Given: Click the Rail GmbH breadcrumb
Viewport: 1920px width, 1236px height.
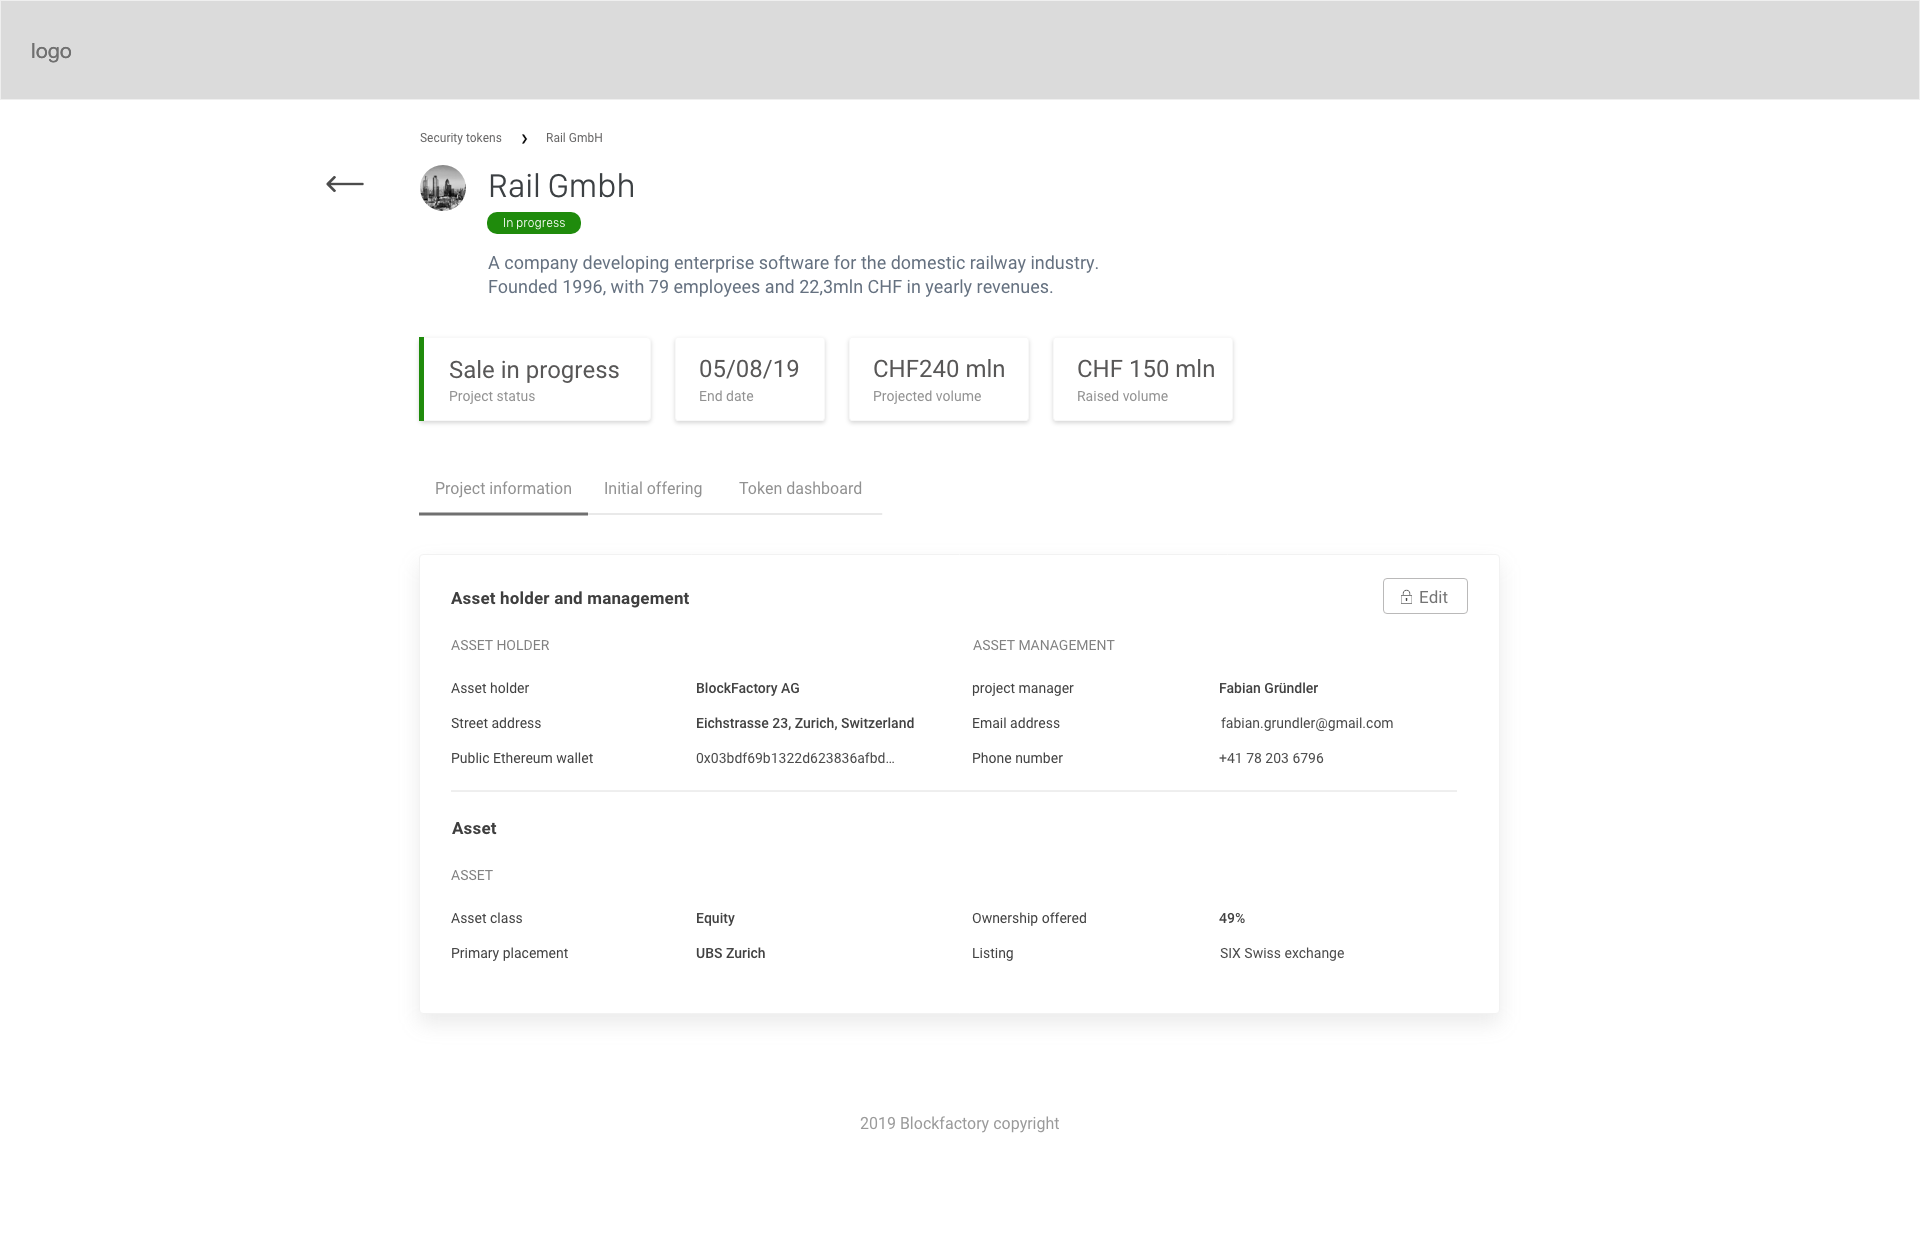Looking at the screenshot, I should tap(574, 138).
